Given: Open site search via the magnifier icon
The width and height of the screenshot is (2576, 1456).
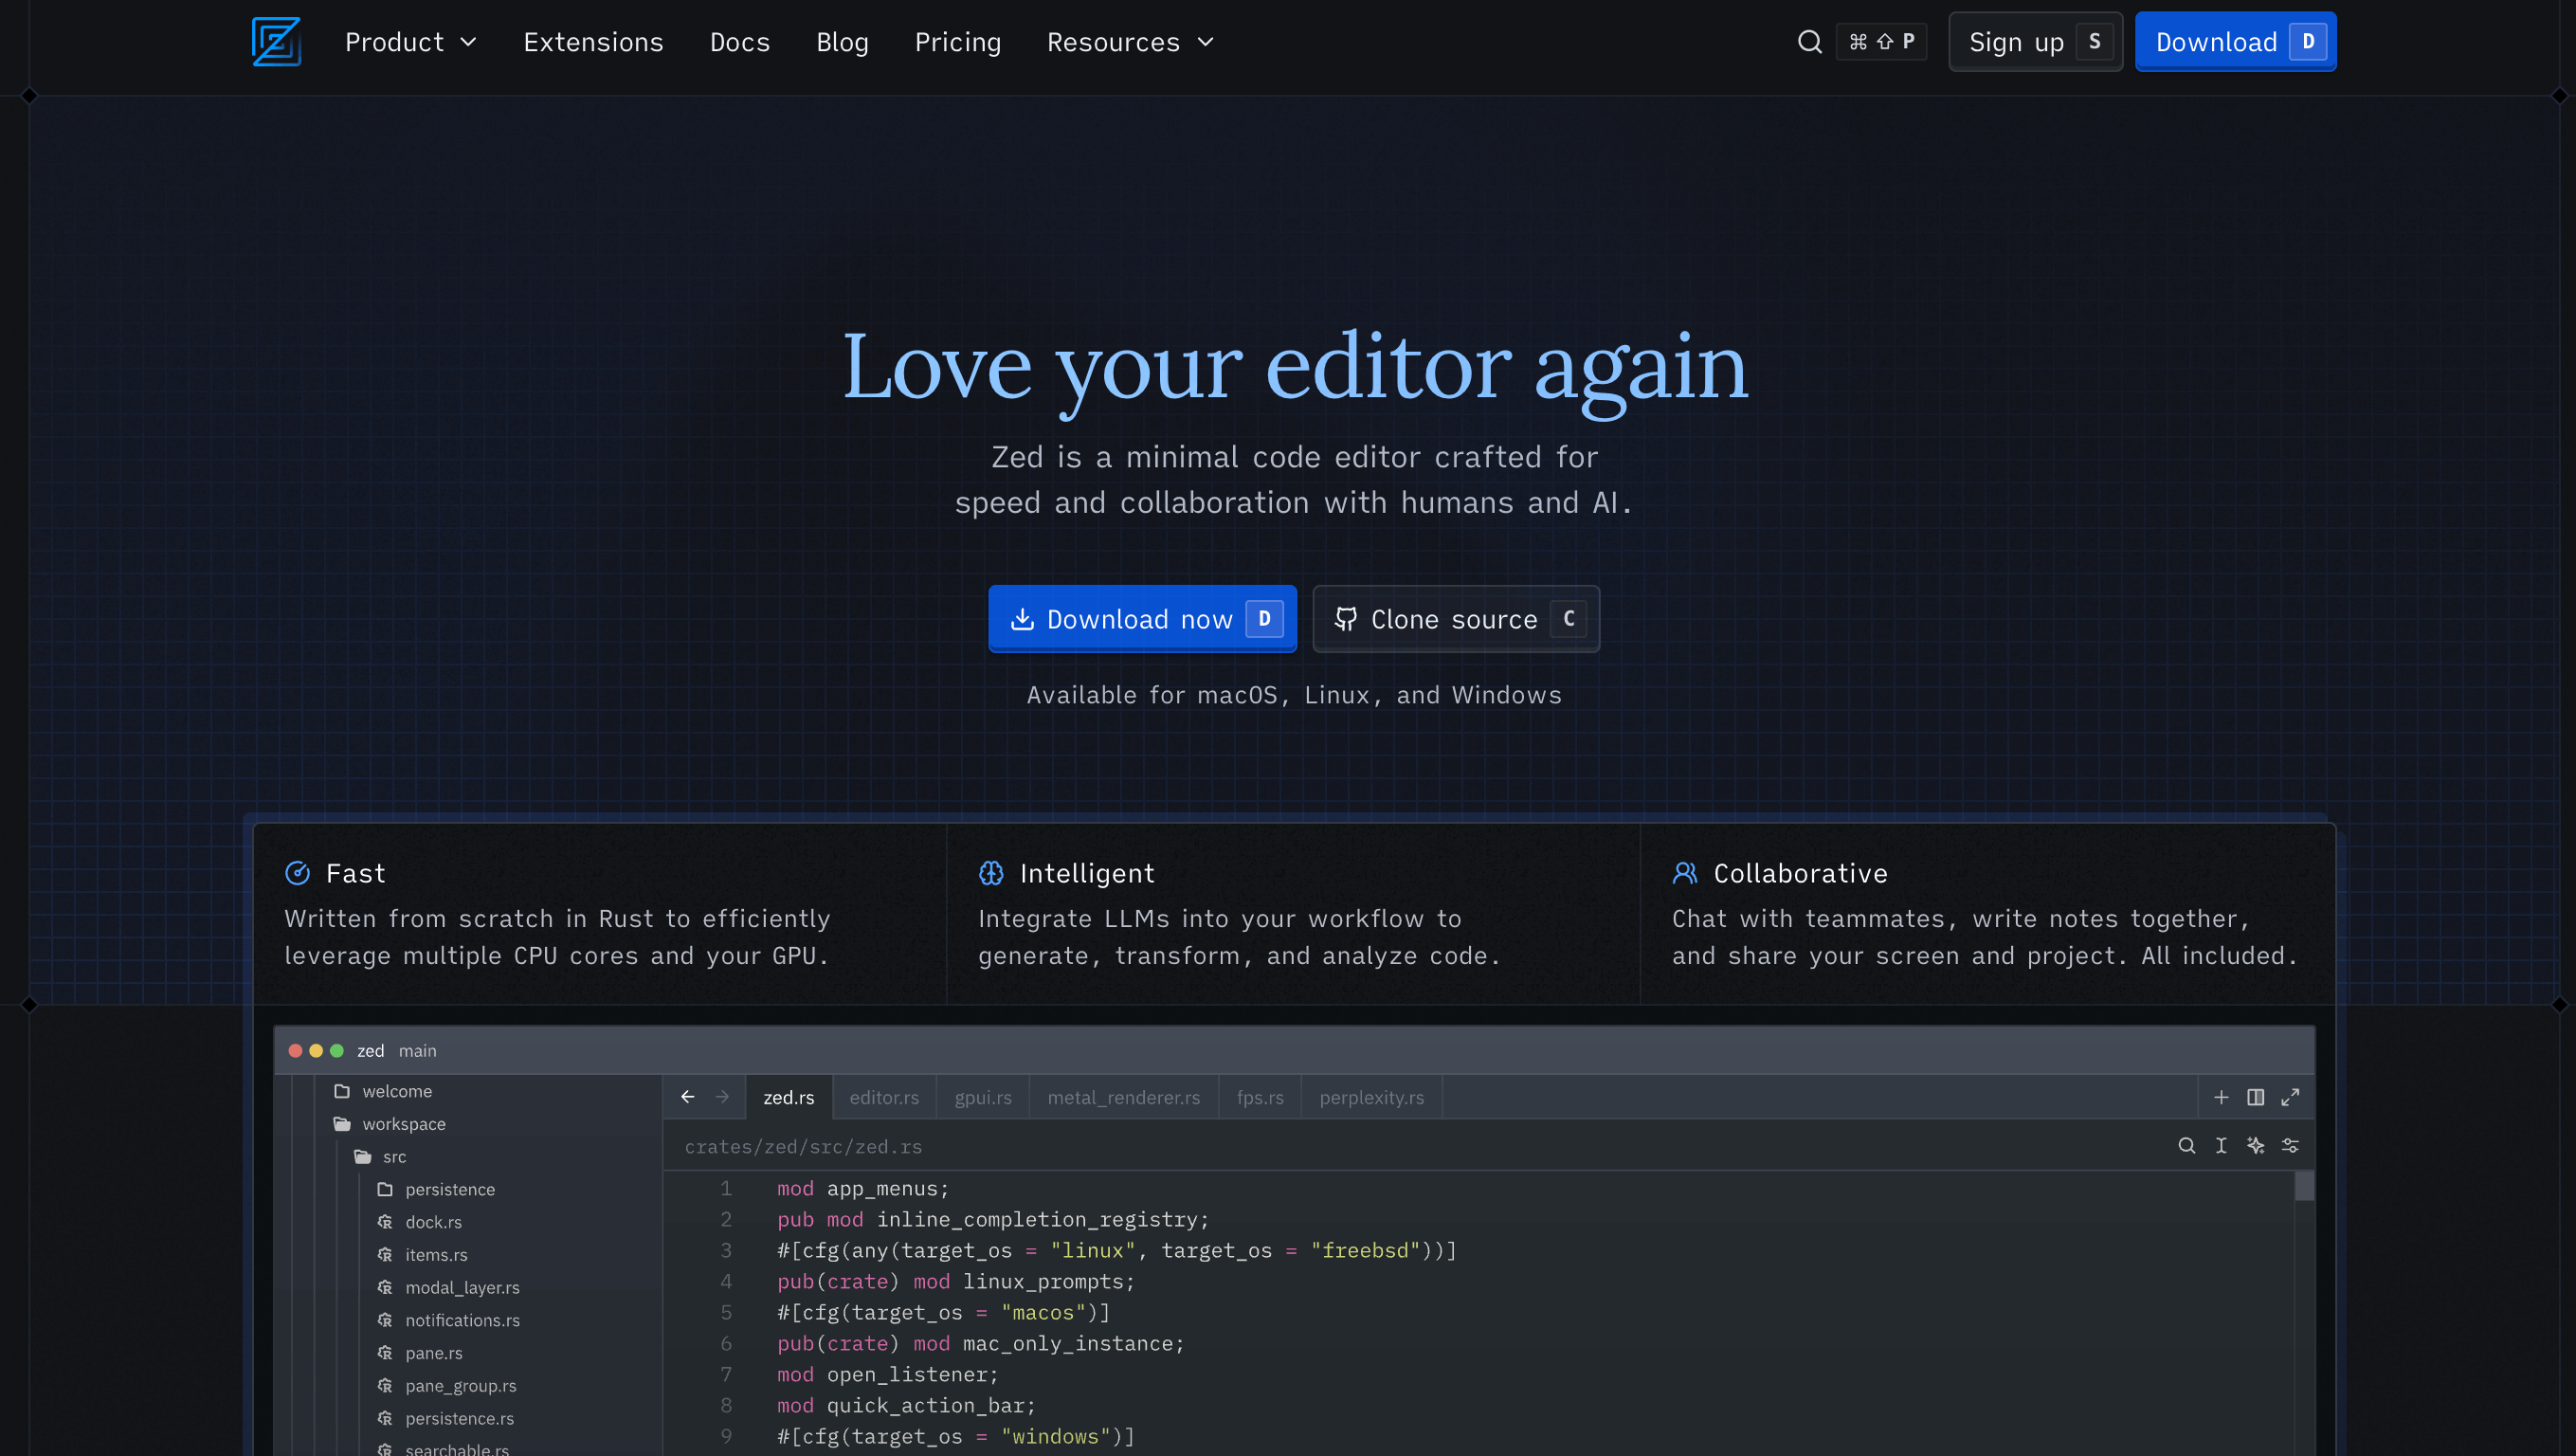Looking at the screenshot, I should [1810, 41].
